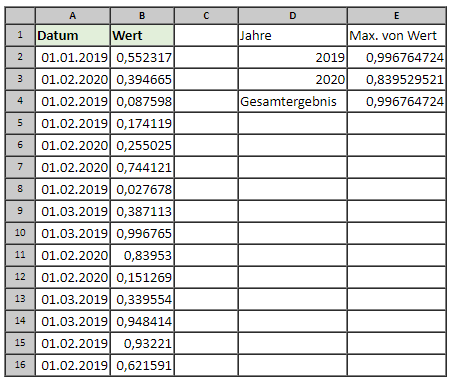This screenshot has width=452, height=383.
Task: Click the select-all corner box
Action: pyautogui.click(x=20, y=16)
